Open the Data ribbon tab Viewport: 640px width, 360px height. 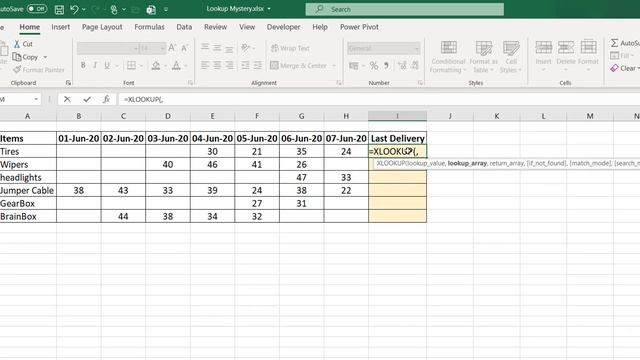(x=184, y=27)
